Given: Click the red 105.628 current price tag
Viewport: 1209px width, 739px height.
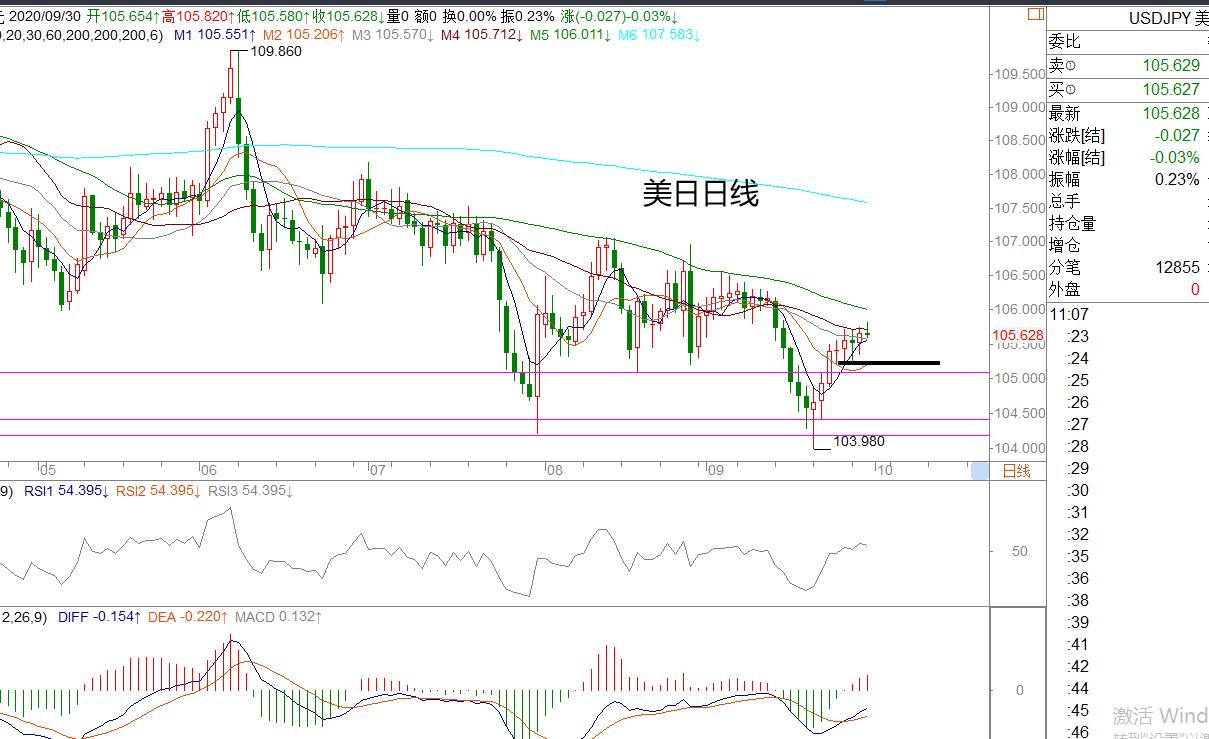Looking at the screenshot, I should [x=1017, y=335].
